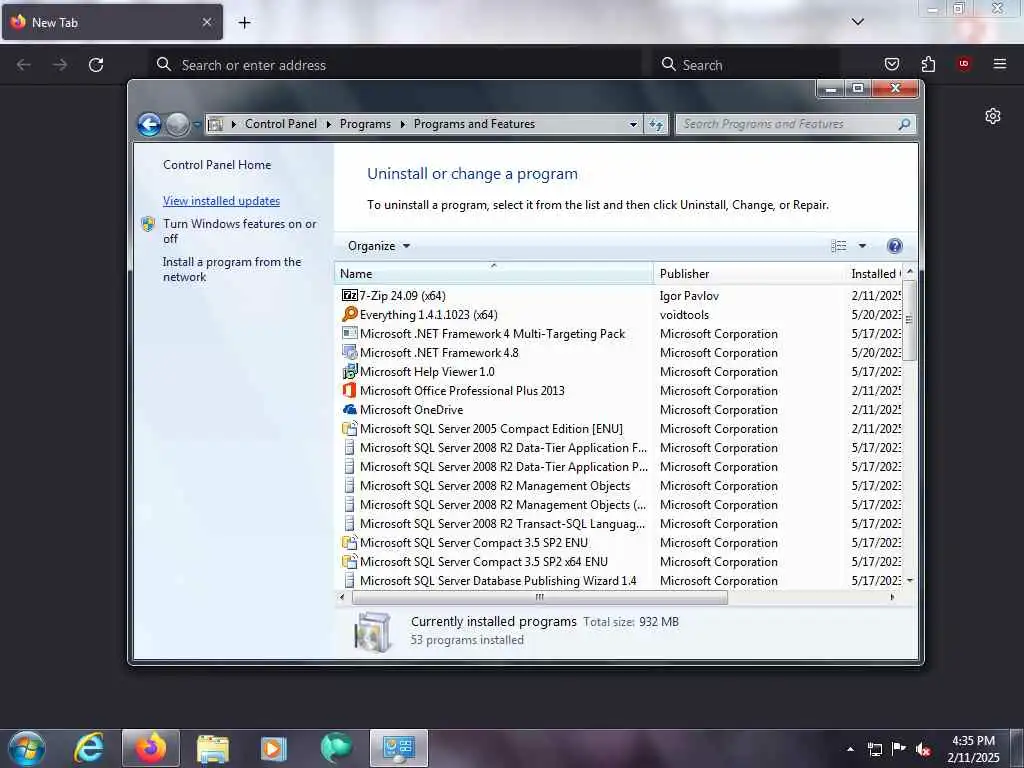Open the Pocket icon in Firefox toolbar

coord(891,64)
